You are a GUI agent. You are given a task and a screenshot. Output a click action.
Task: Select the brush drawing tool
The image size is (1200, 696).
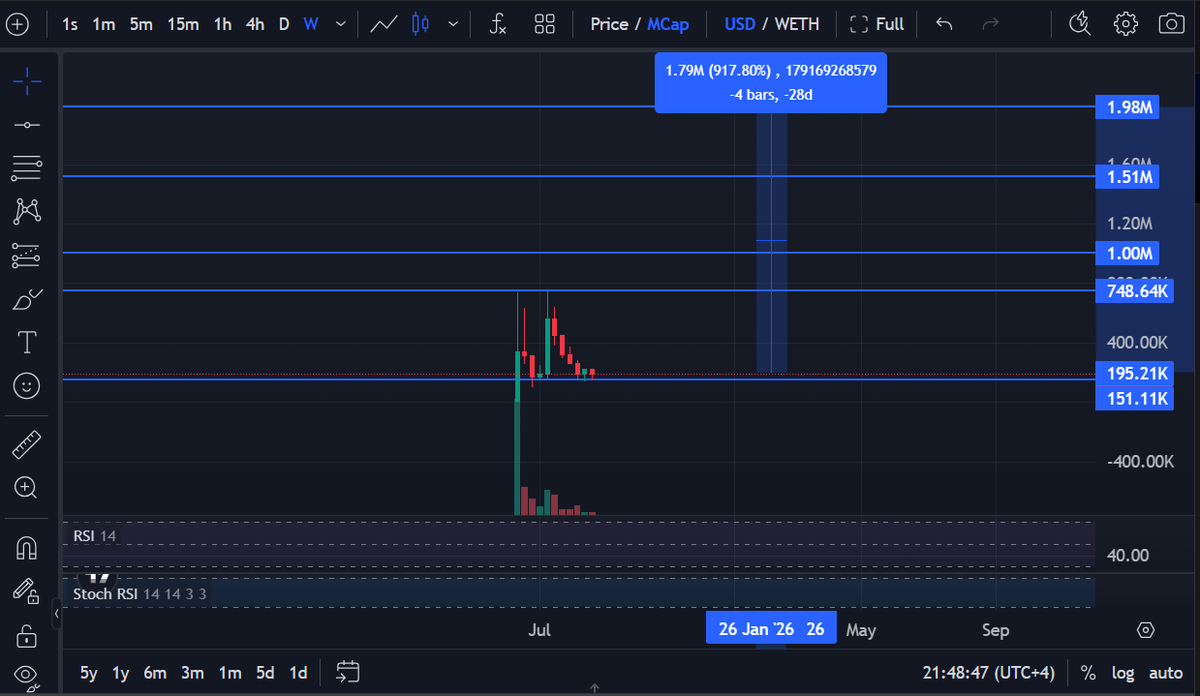(27, 298)
